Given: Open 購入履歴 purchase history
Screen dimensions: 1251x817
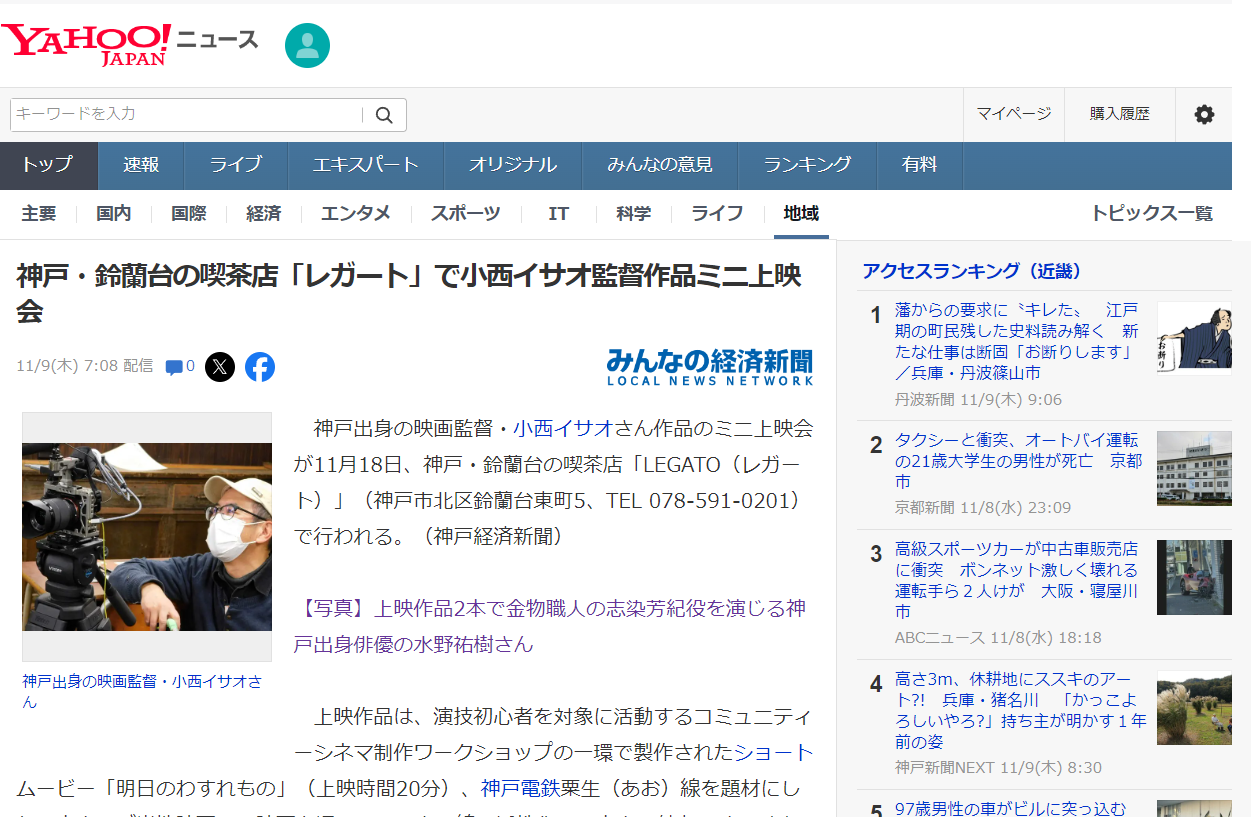Looking at the screenshot, I should click(x=1119, y=114).
